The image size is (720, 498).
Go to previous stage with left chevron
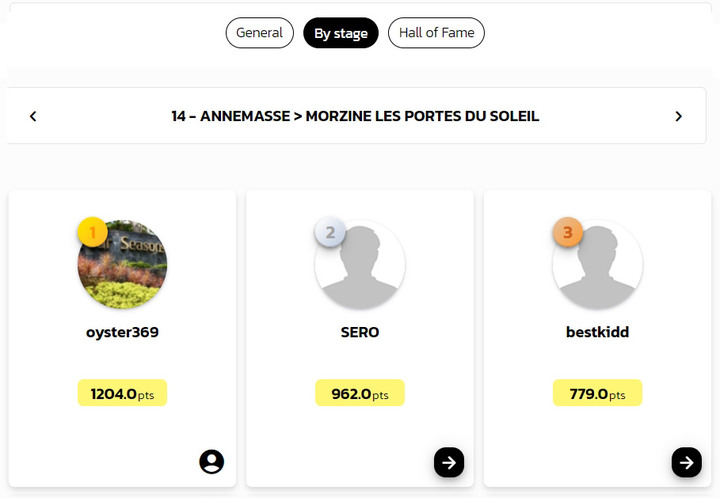coord(33,116)
